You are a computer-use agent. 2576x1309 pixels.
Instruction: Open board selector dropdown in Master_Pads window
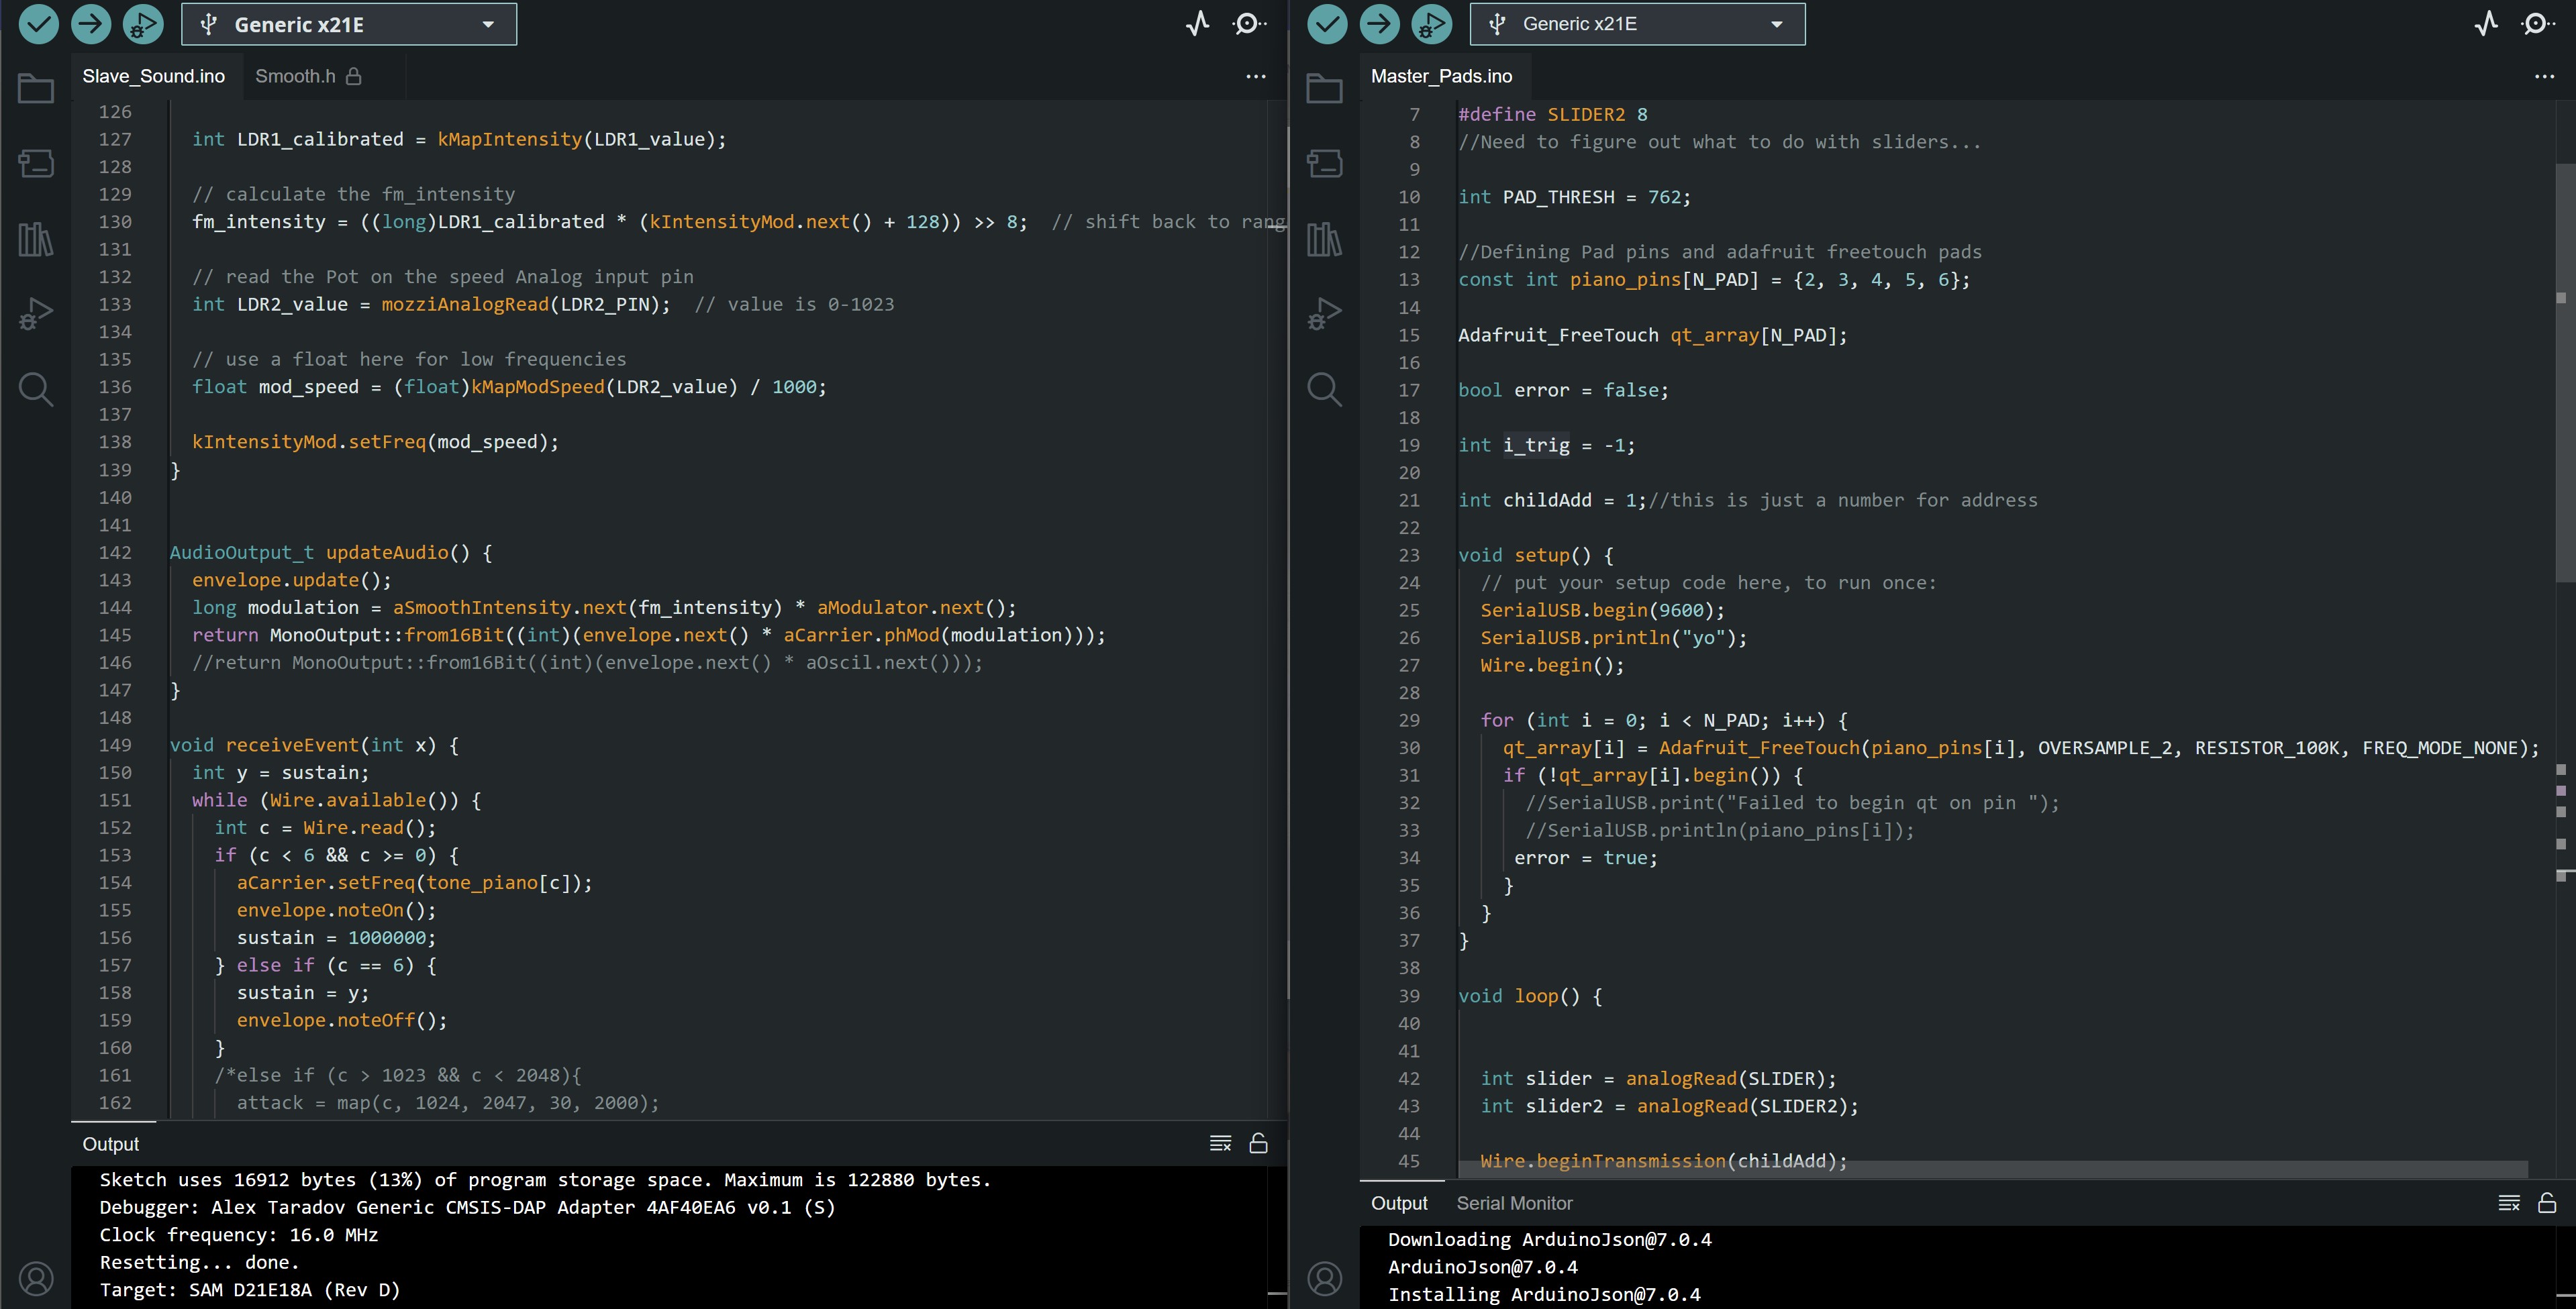(x=1637, y=24)
